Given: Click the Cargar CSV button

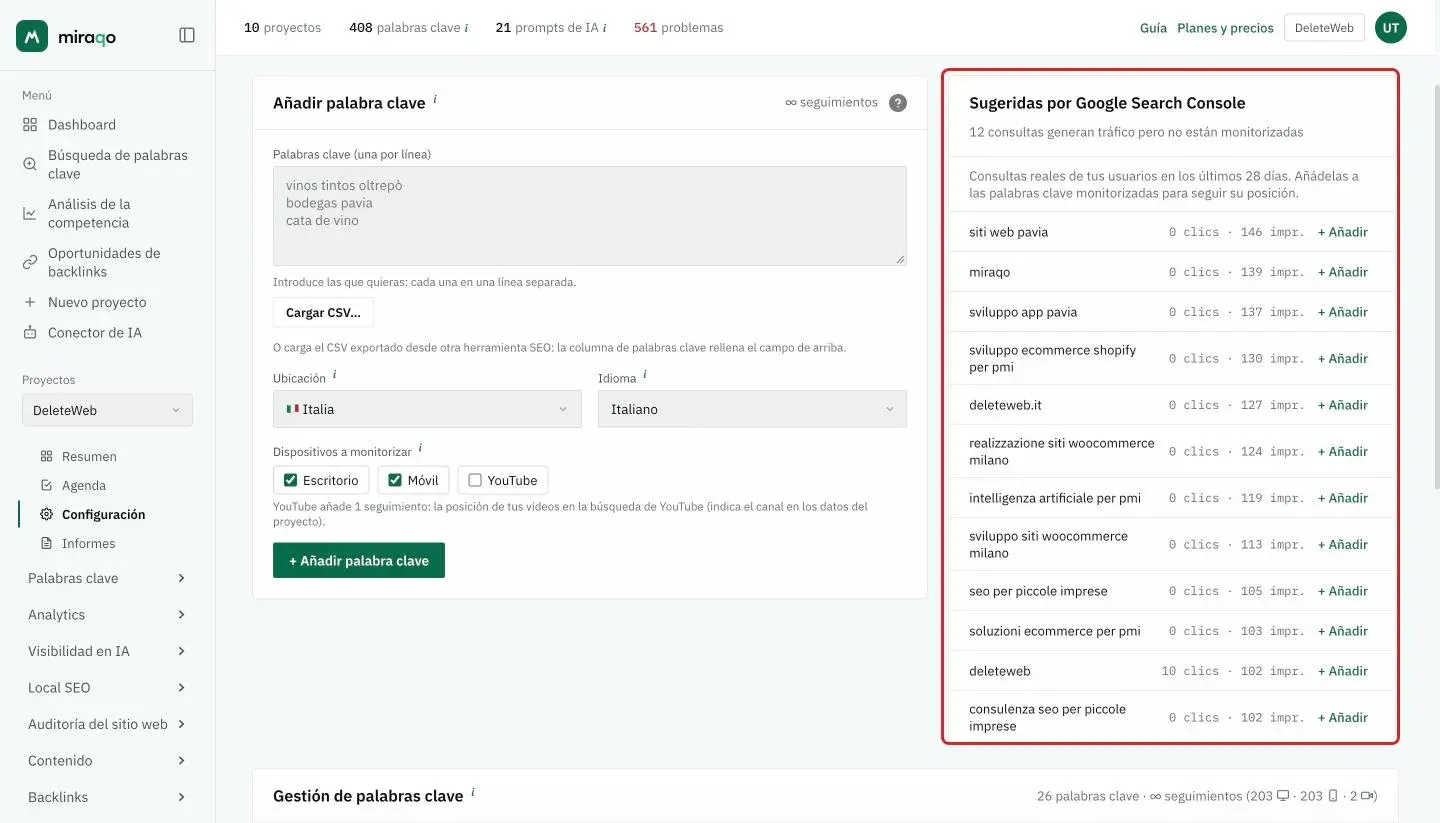Looking at the screenshot, I should coord(323,312).
